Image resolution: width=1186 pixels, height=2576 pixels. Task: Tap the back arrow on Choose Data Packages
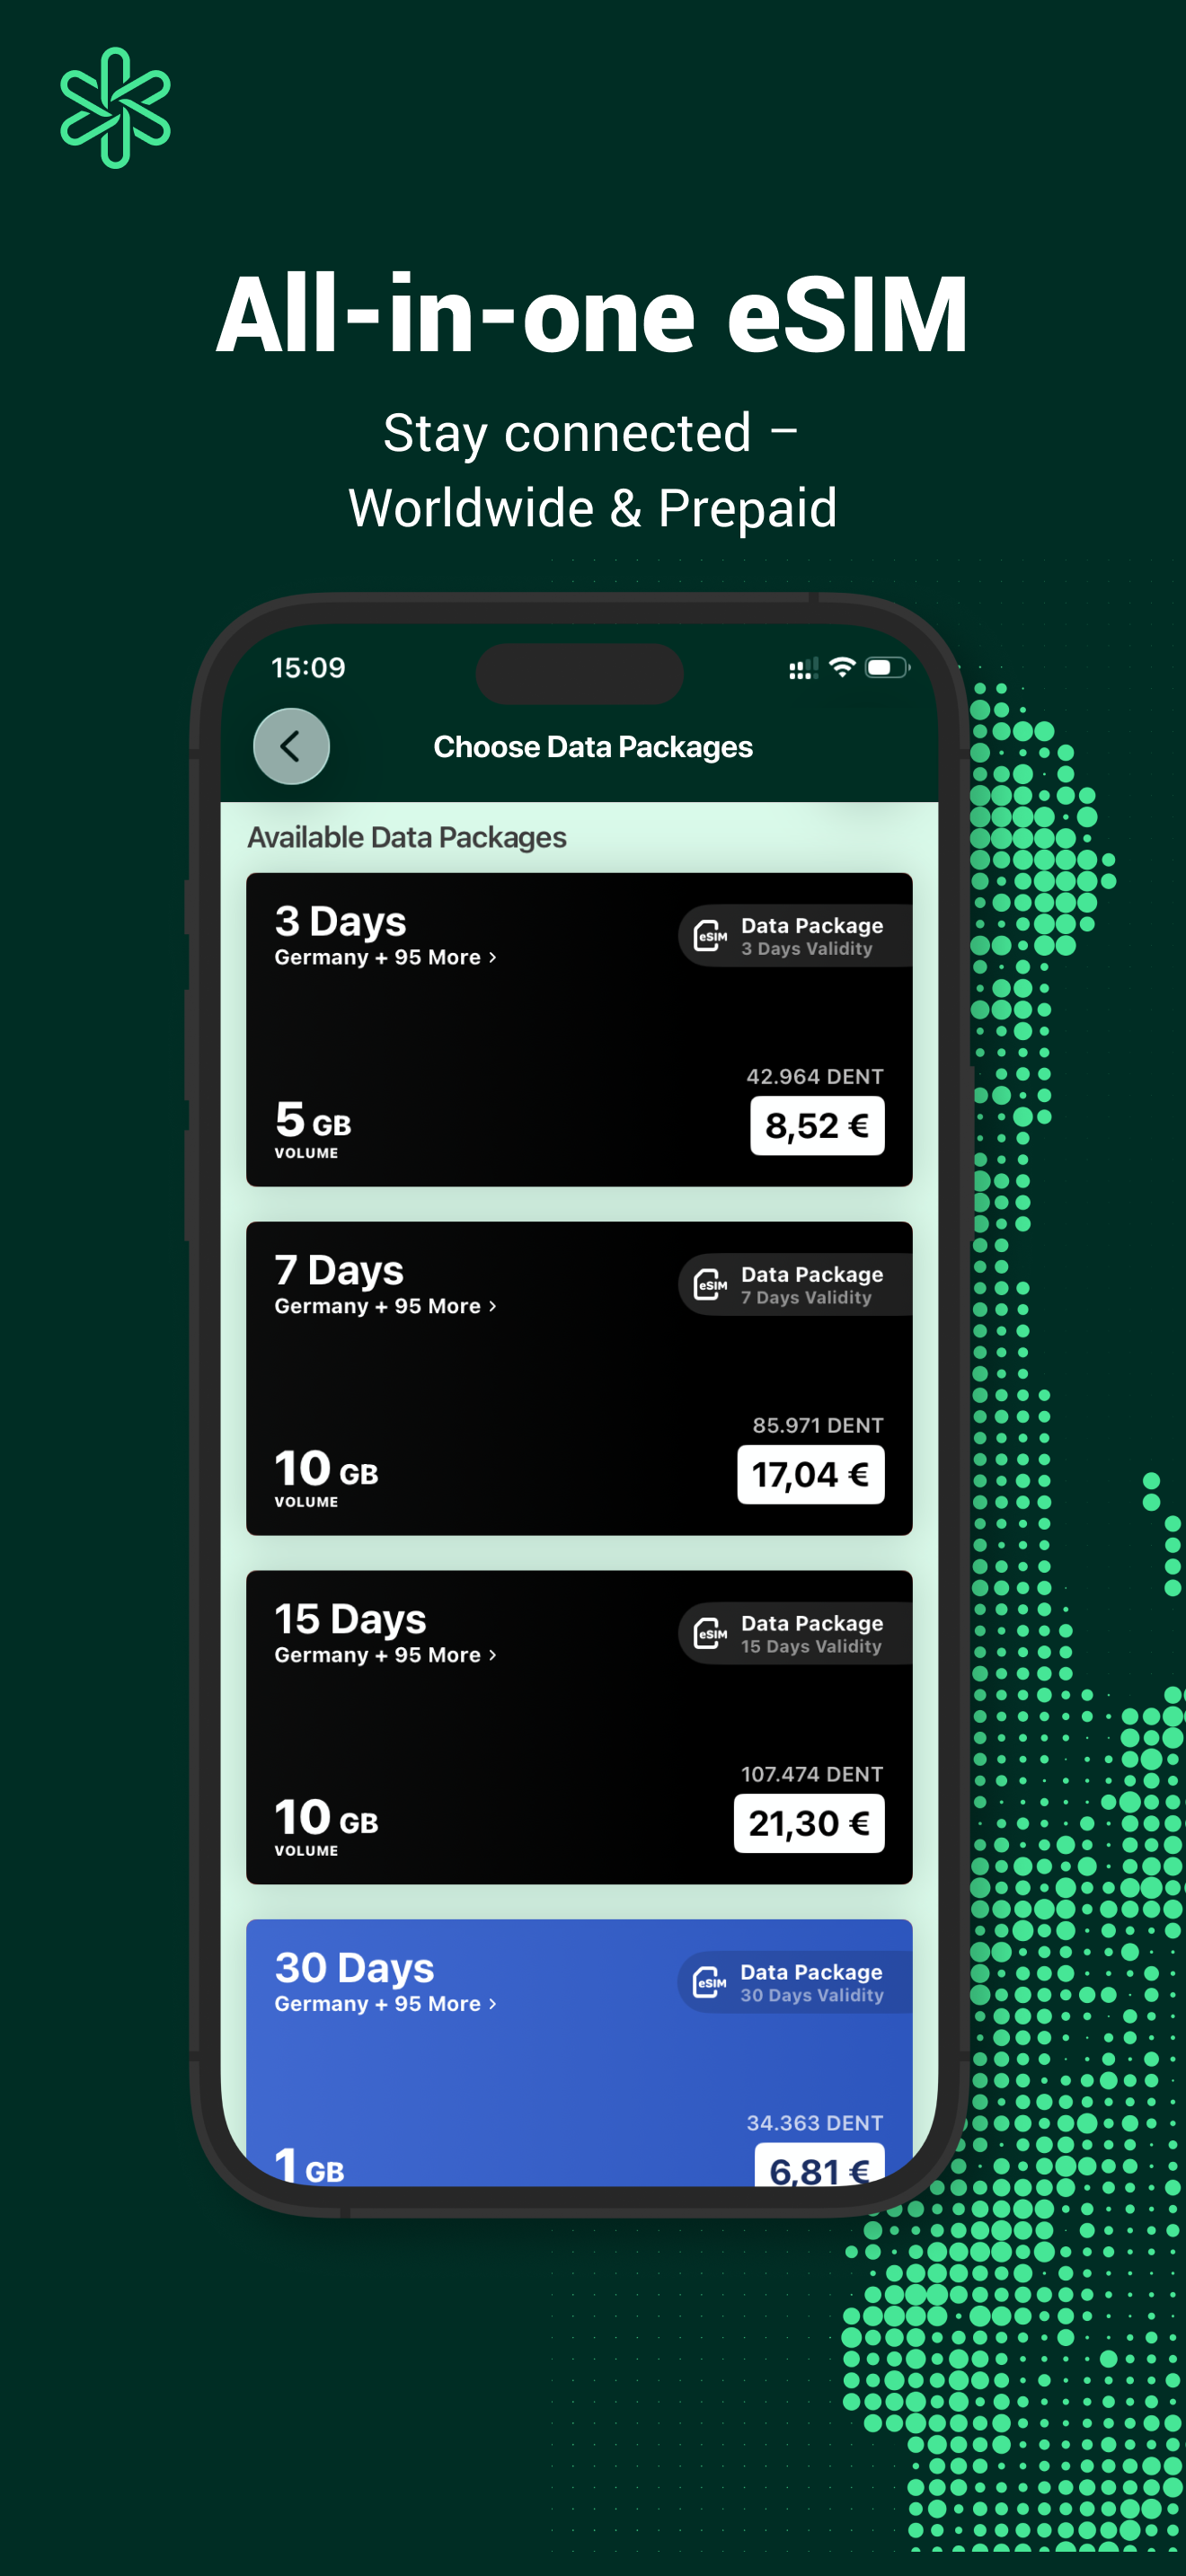(290, 746)
